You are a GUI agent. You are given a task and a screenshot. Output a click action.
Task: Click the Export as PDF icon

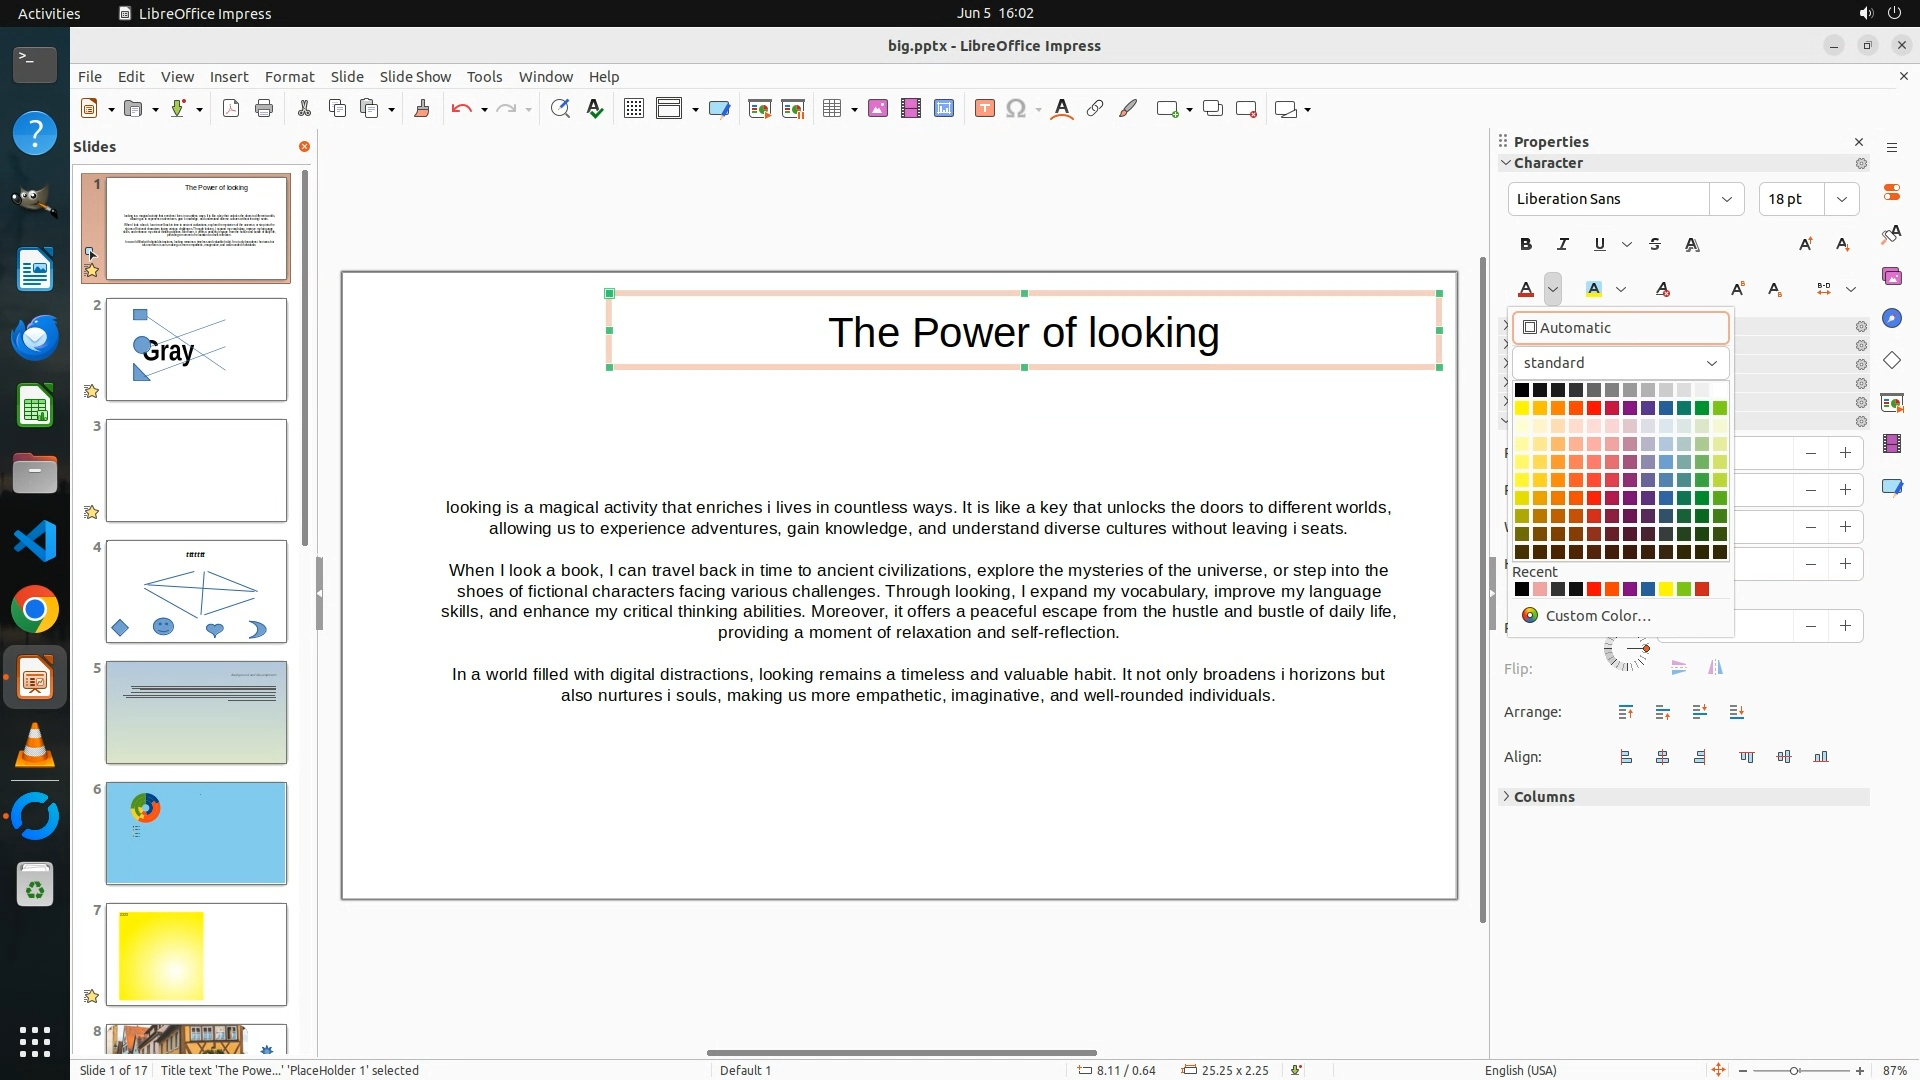(x=231, y=109)
